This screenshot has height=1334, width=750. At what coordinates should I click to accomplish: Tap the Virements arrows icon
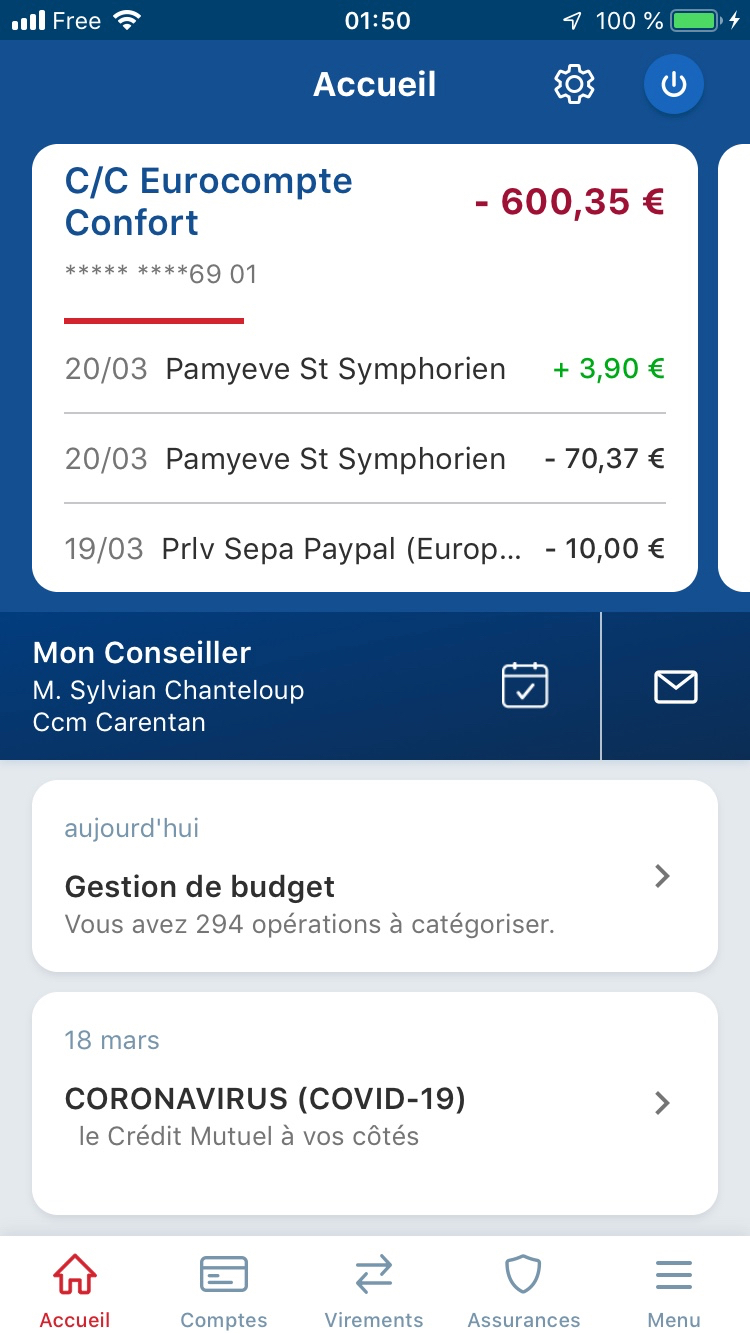coord(374,1276)
